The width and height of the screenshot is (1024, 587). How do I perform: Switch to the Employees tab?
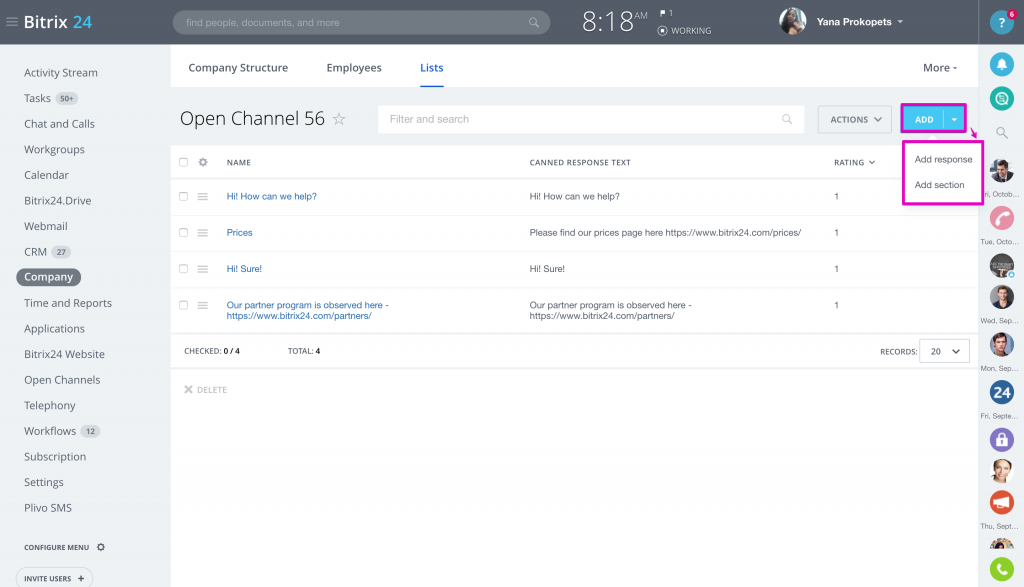pyautogui.click(x=354, y=68)
